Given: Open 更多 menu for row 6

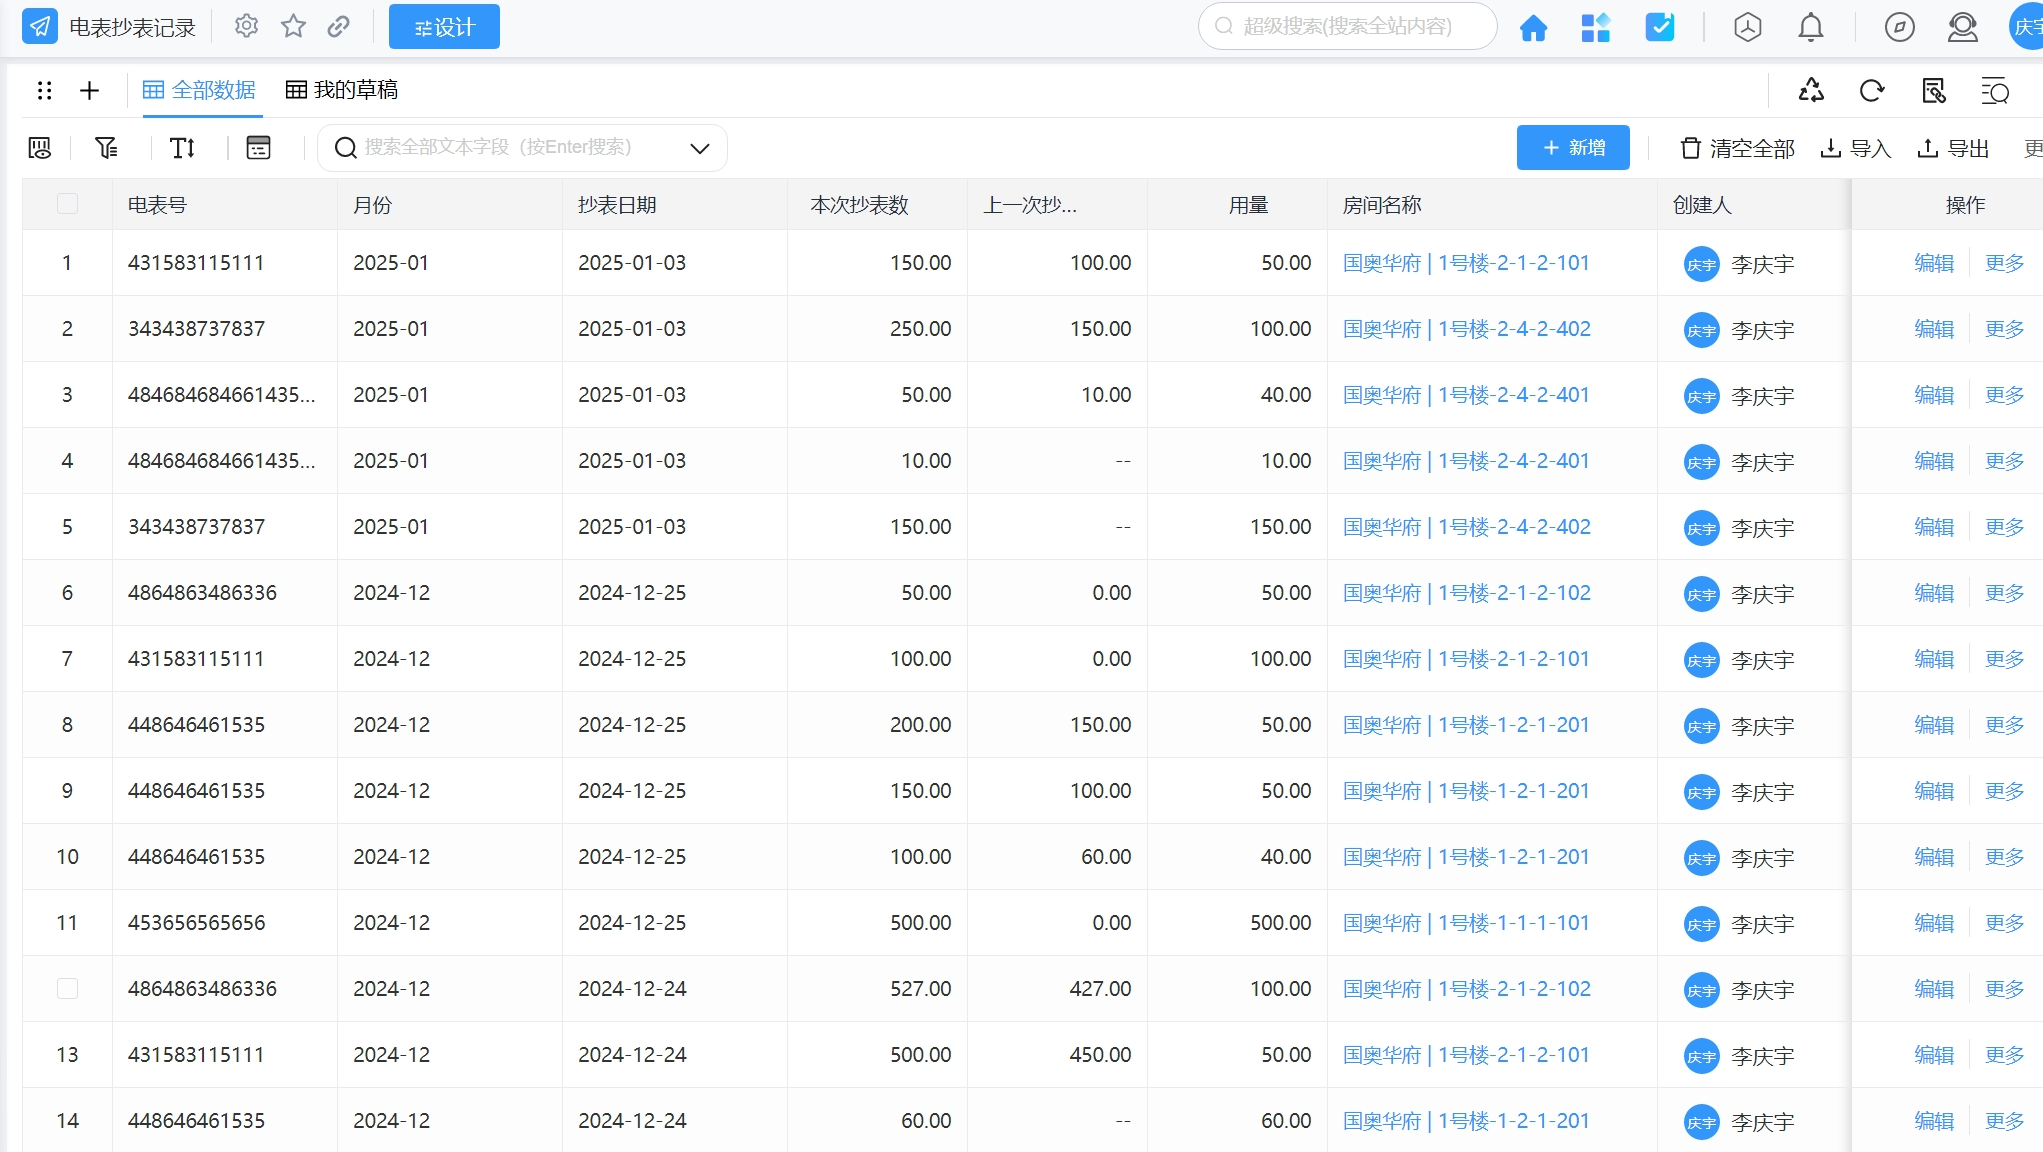Looking at the screenshot, I should [x=2004, y=593].
